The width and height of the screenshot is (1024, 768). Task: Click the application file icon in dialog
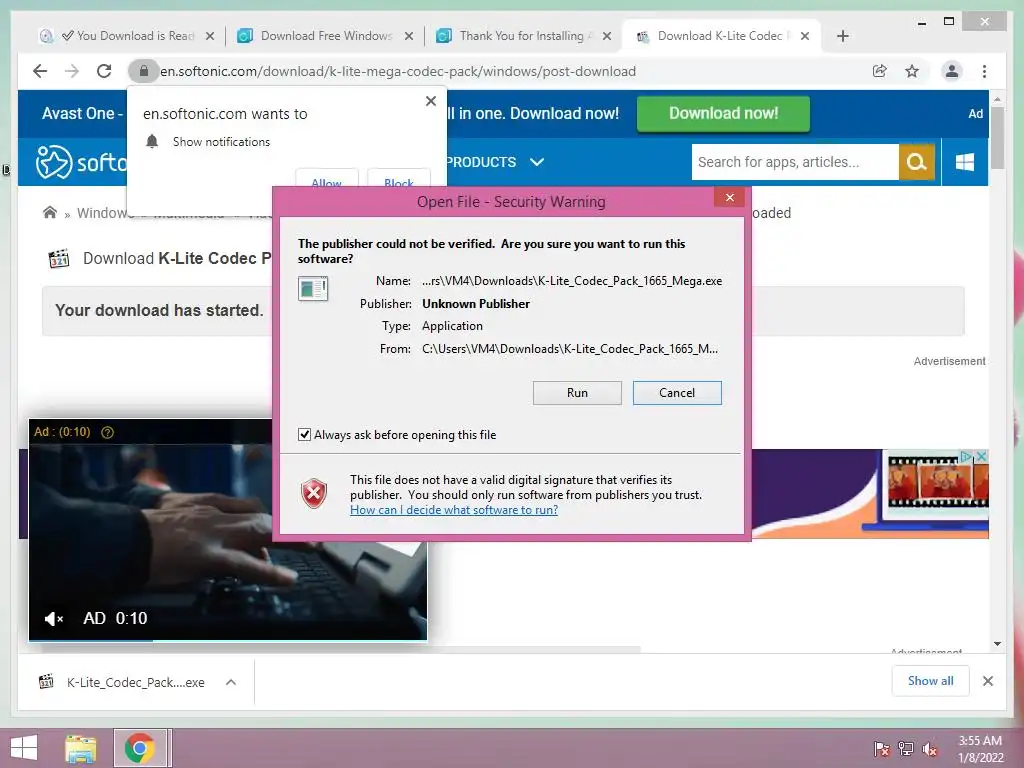pos(313,289)
